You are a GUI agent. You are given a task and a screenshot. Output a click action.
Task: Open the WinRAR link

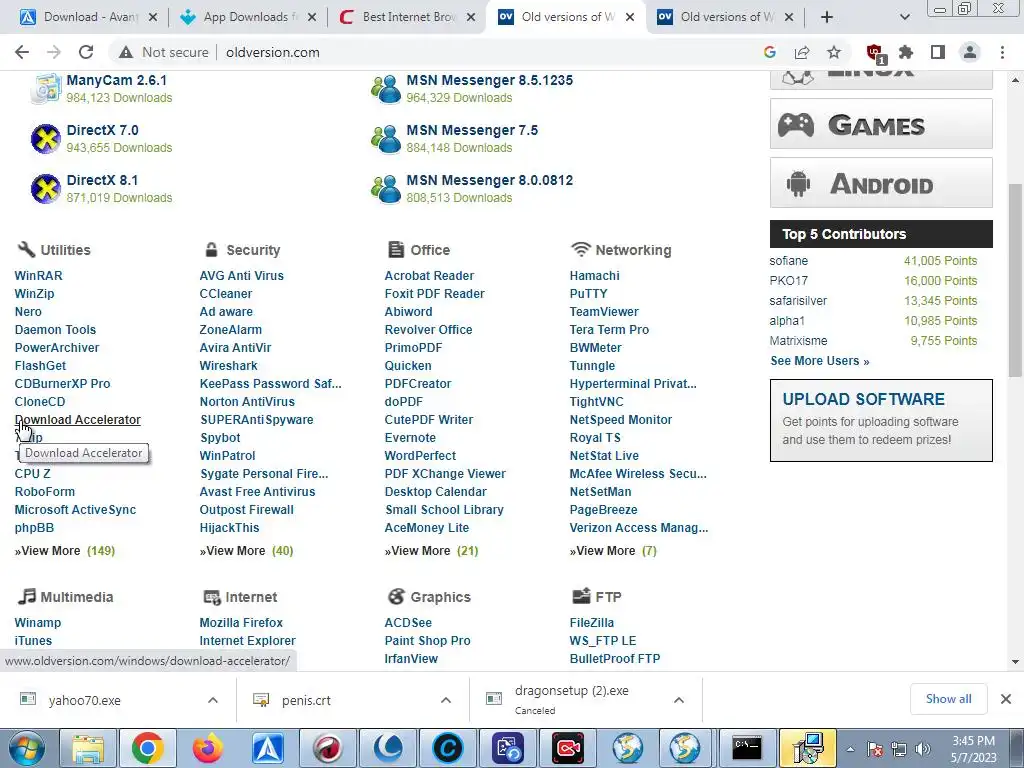pyautogui.click(x=39, y=276)
